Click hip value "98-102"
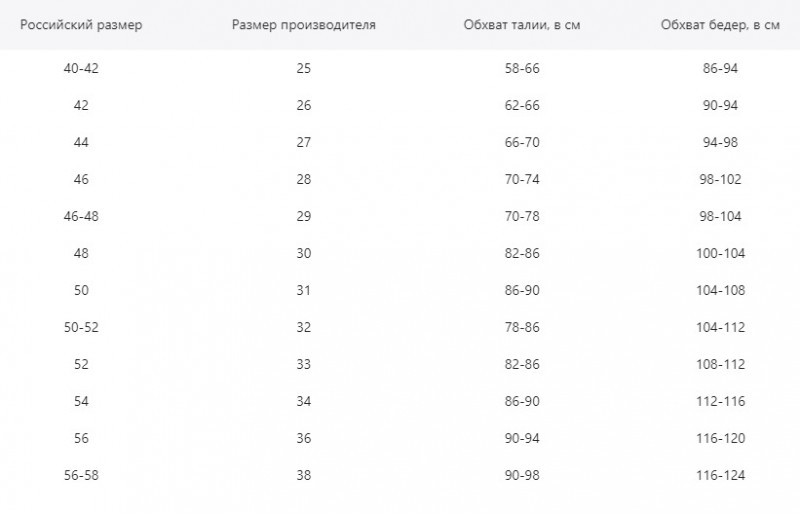The width and height of the screenshot is (800, 513). tap(720, 180)
